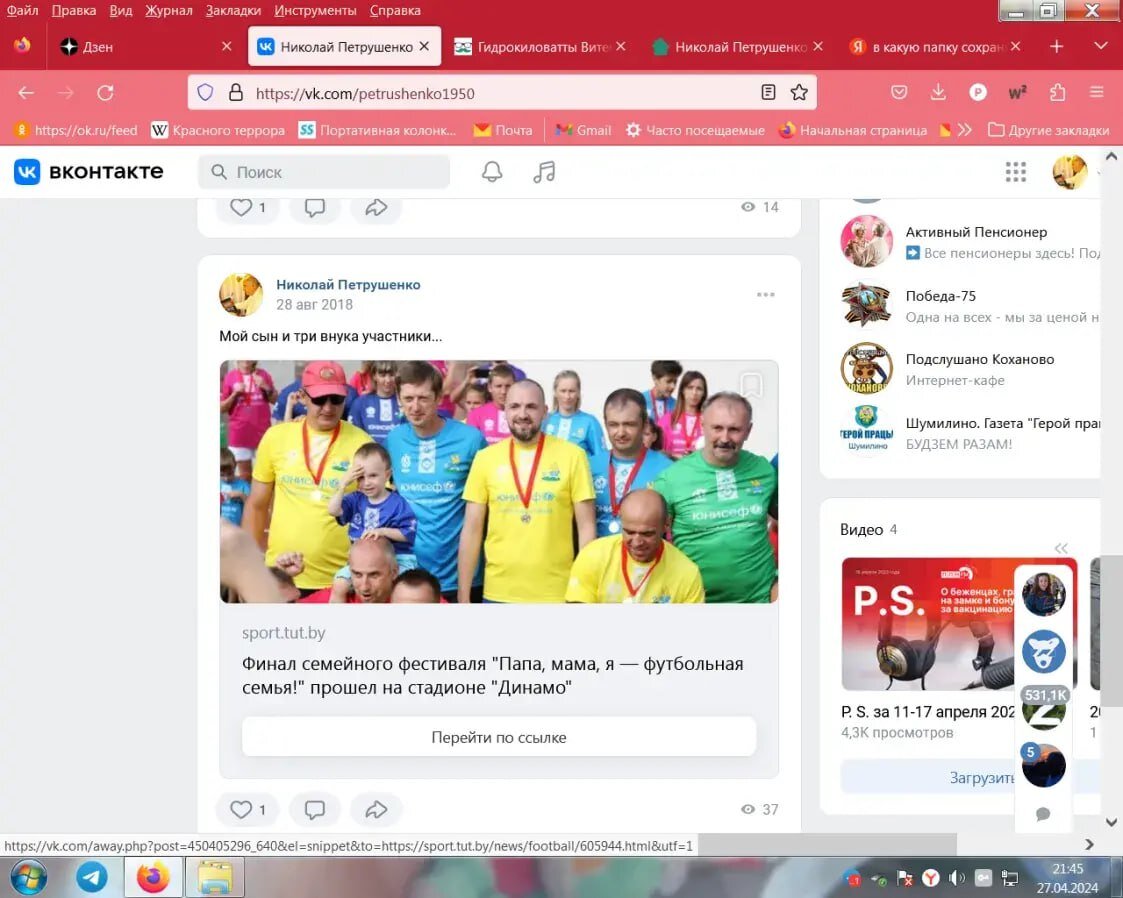Open the post's three-dots options menu

(766, 295)
